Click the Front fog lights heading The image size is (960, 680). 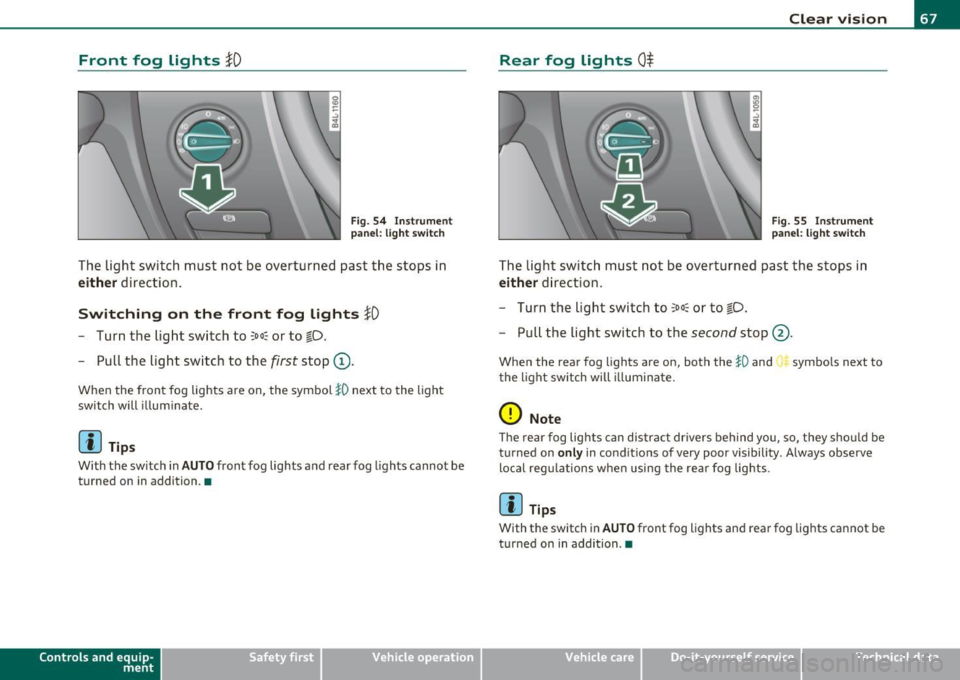tap(160, 60)
